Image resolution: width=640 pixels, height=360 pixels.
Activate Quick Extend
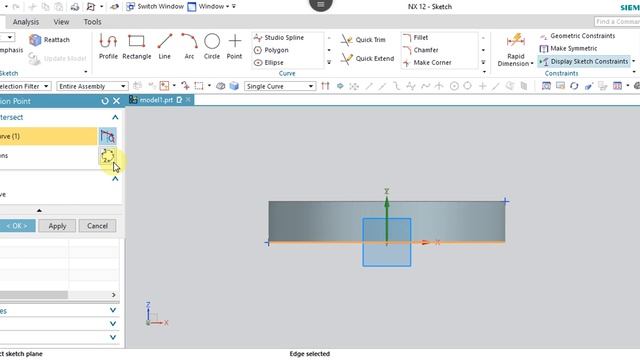pos(367,58)
